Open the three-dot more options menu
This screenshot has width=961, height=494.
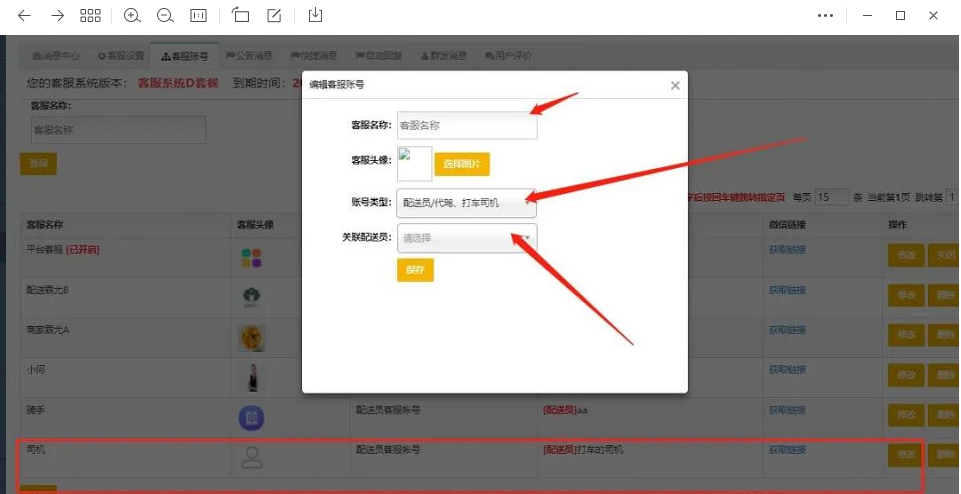point(825,15)
